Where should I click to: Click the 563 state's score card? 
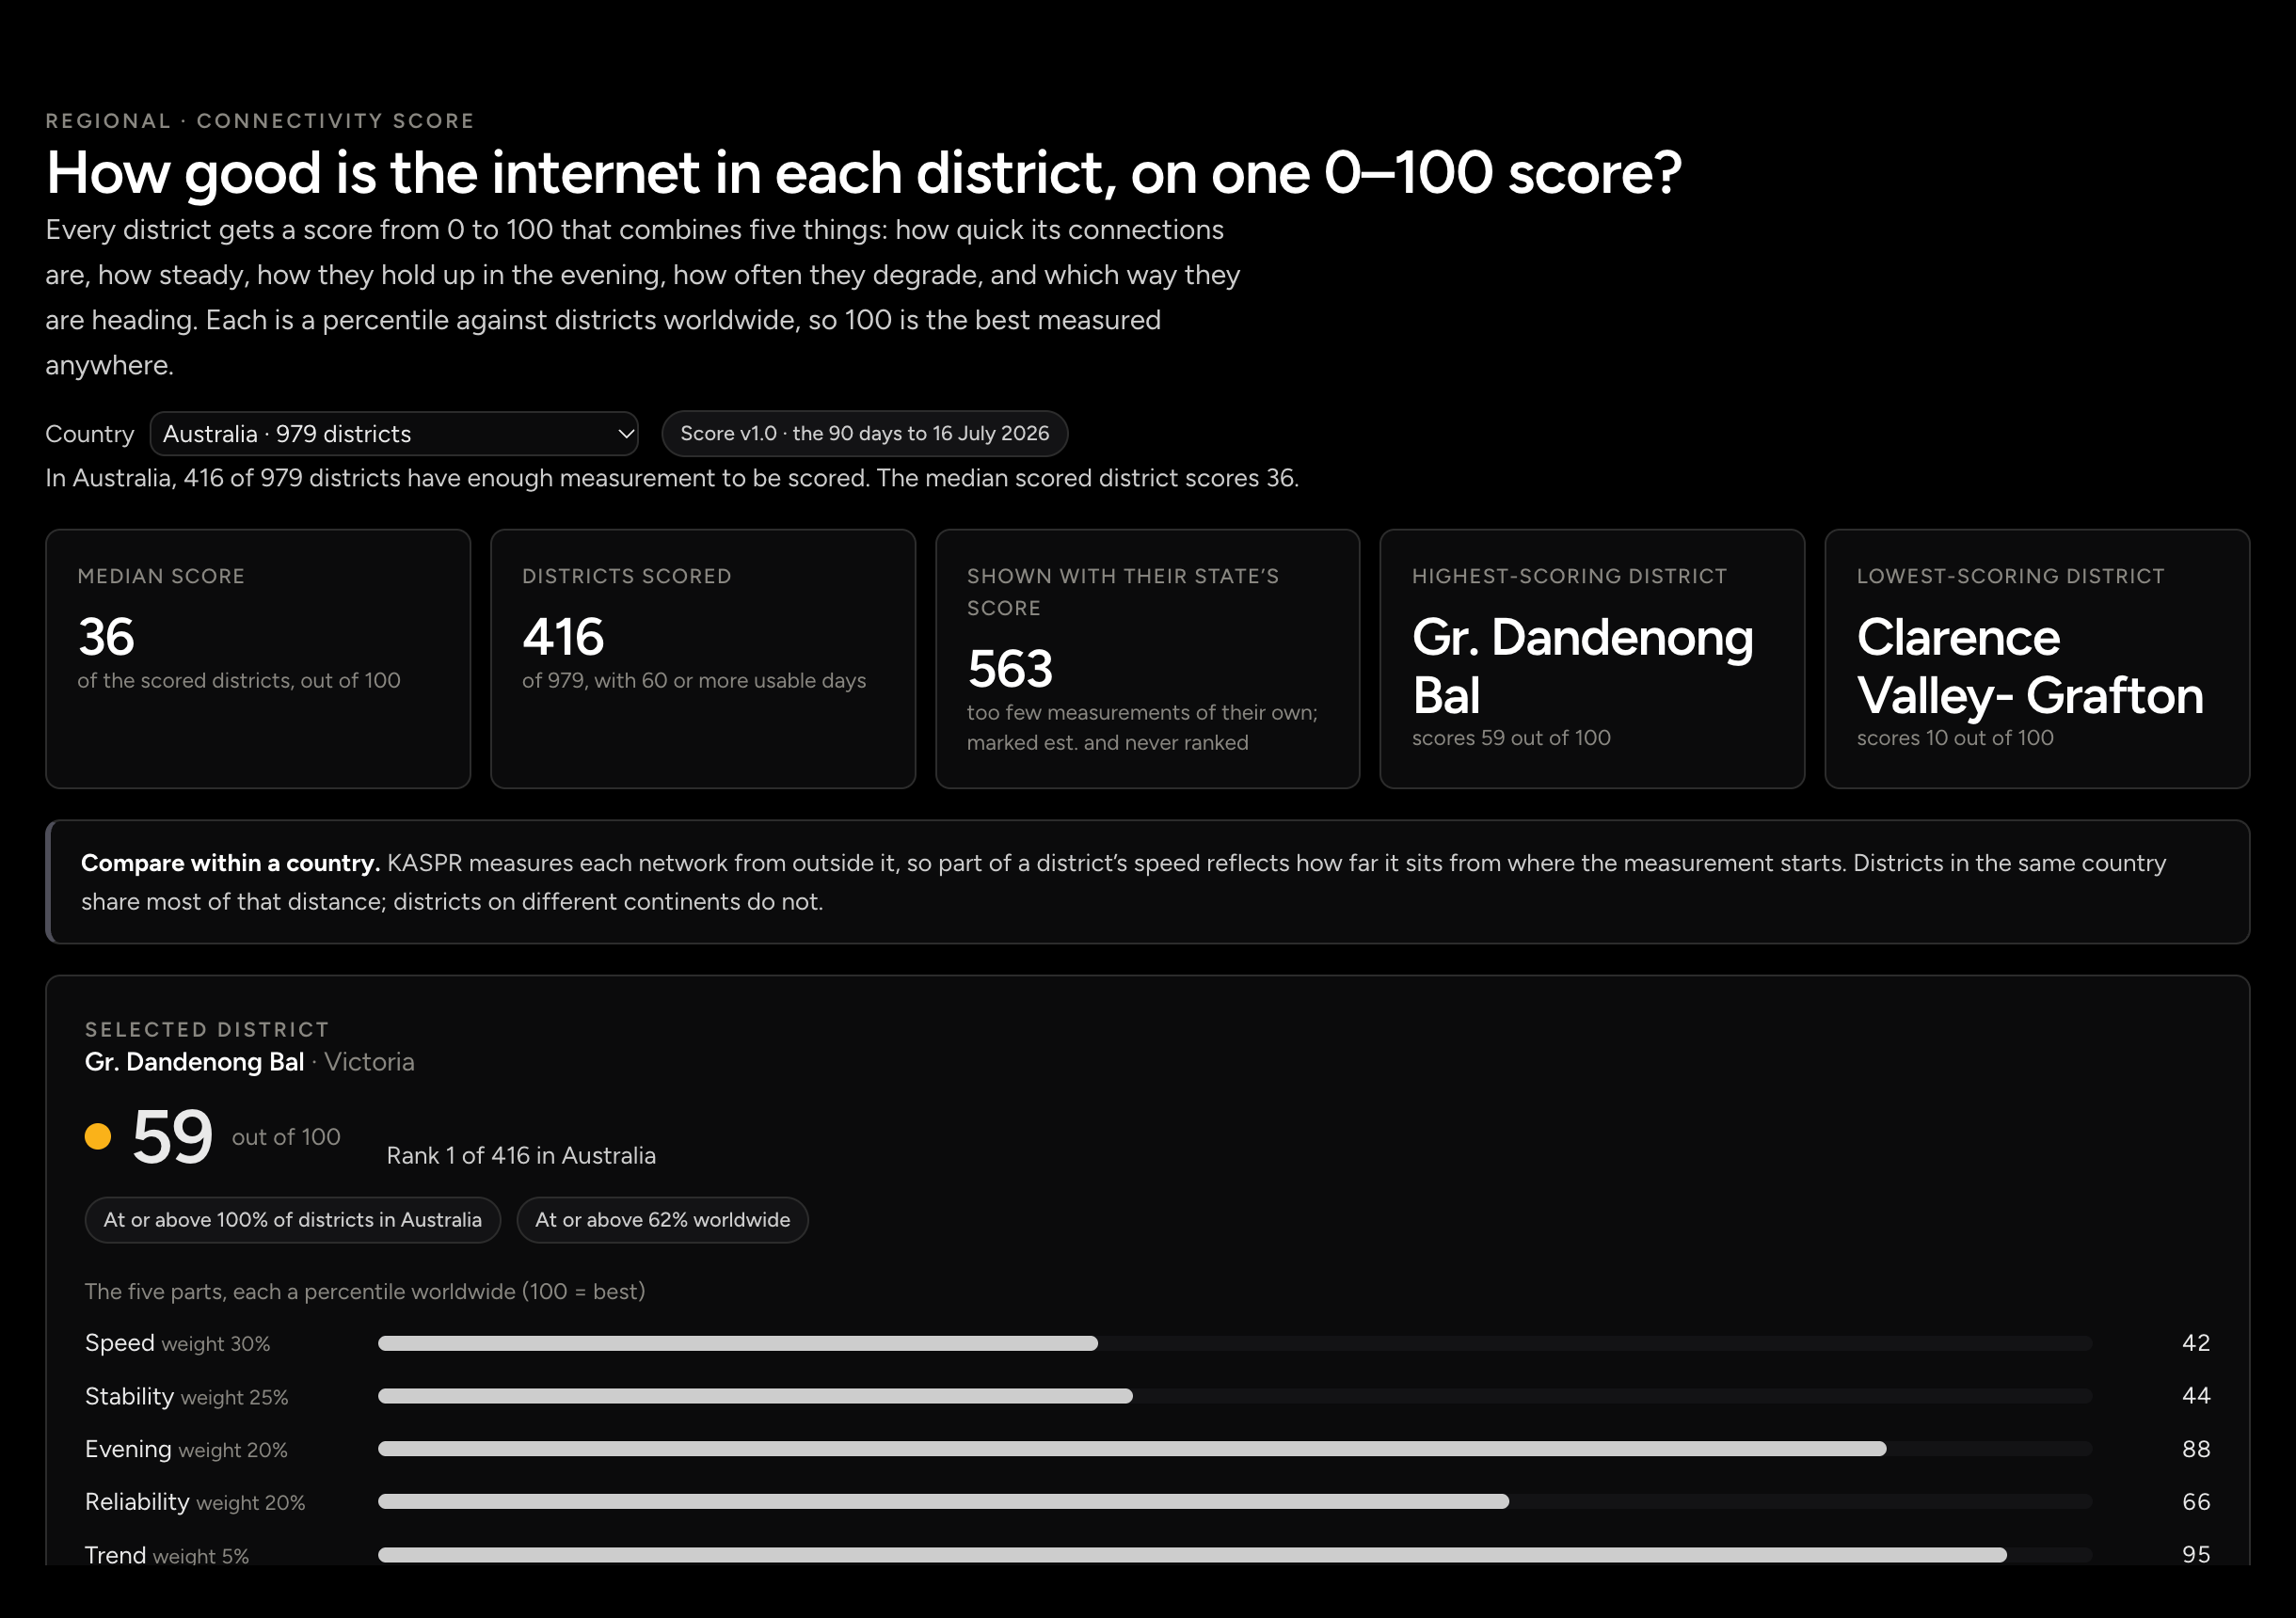(1148, 659)
